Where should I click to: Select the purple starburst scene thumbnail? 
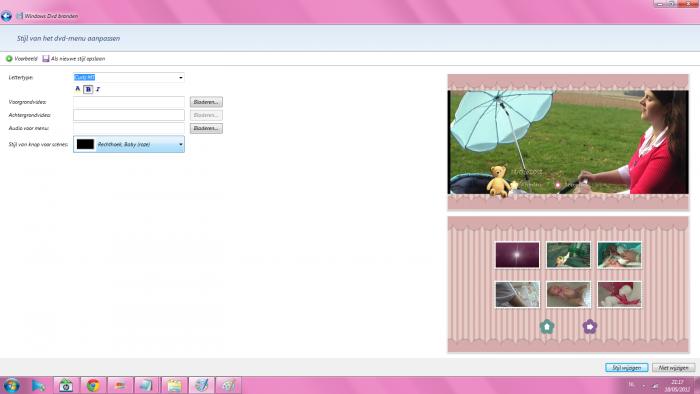pos(517,255)
